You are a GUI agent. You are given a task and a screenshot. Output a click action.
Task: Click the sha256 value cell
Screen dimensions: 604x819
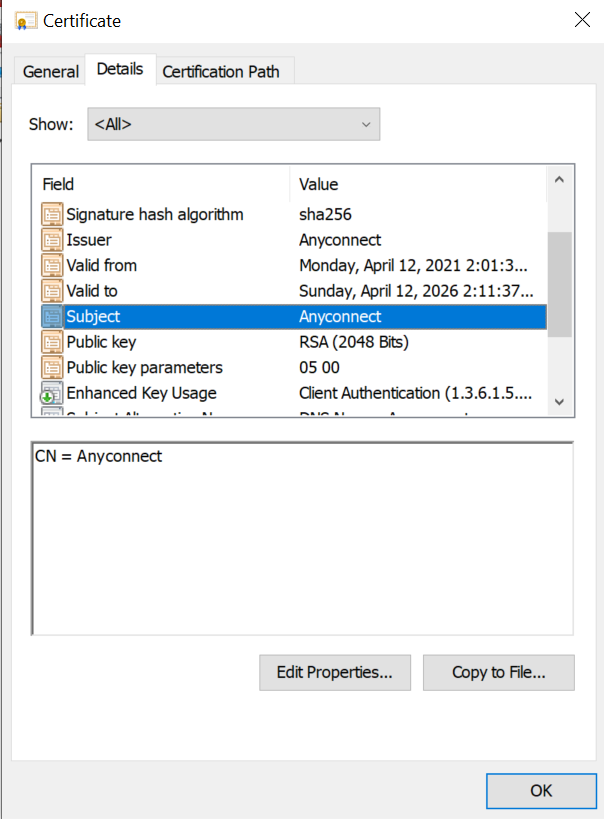coord(325,214)
